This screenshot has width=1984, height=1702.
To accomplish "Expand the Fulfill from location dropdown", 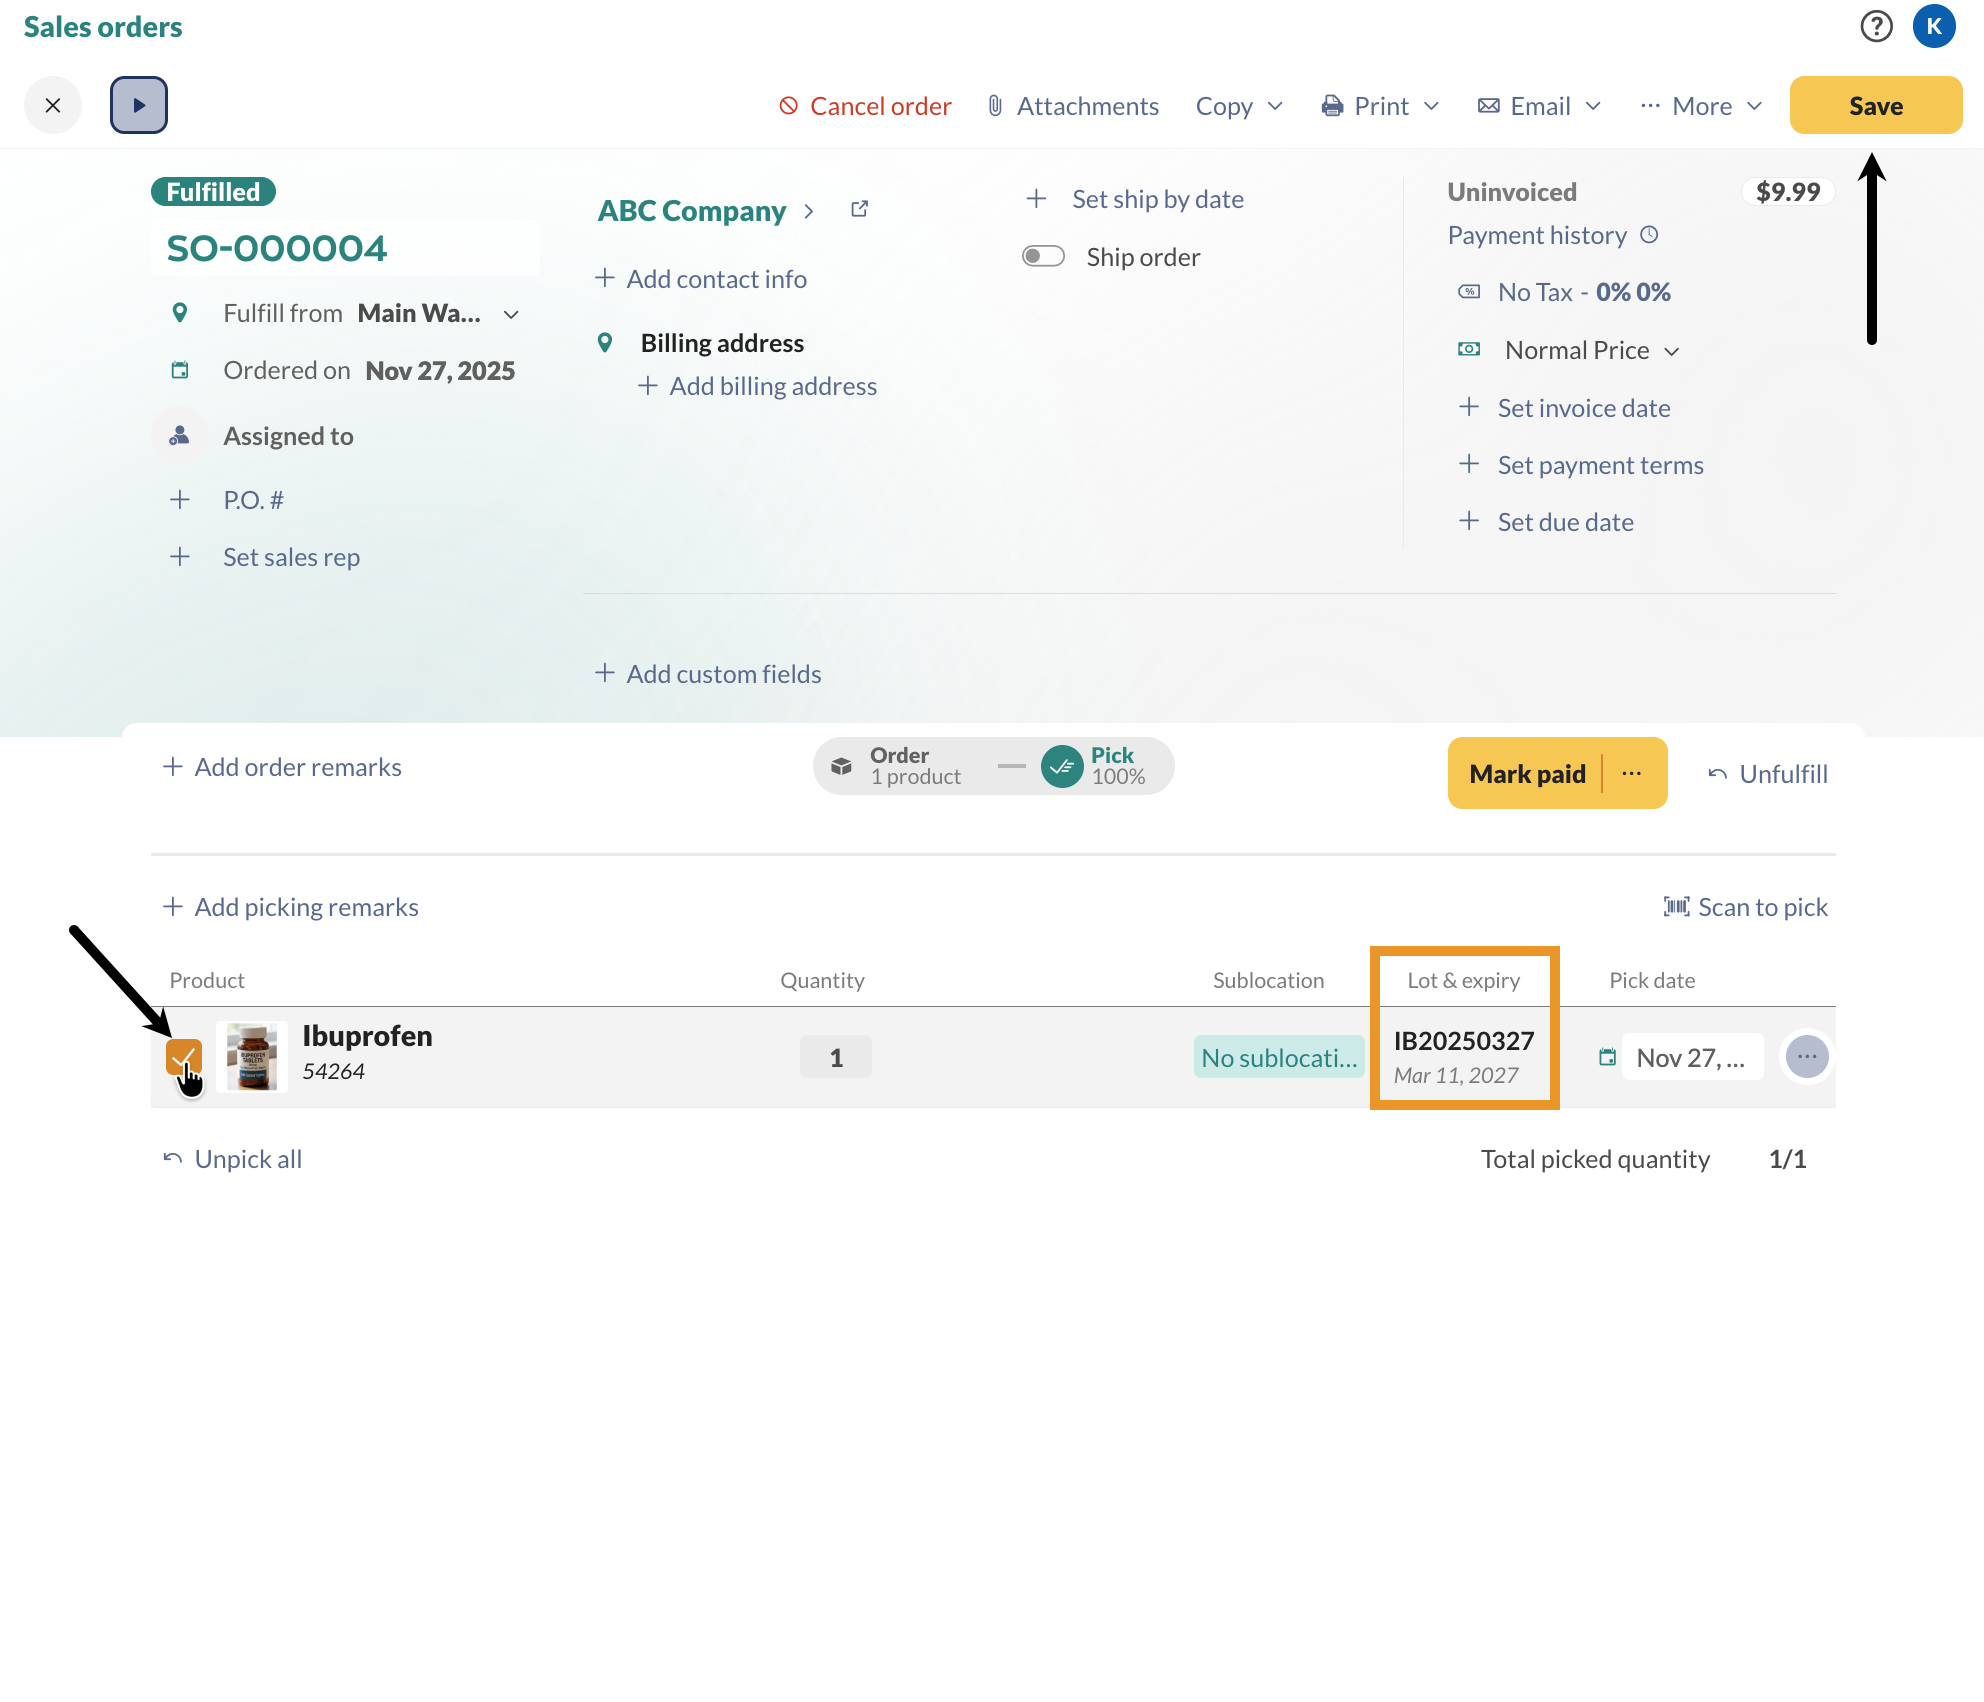I will [x=511, y=314].
